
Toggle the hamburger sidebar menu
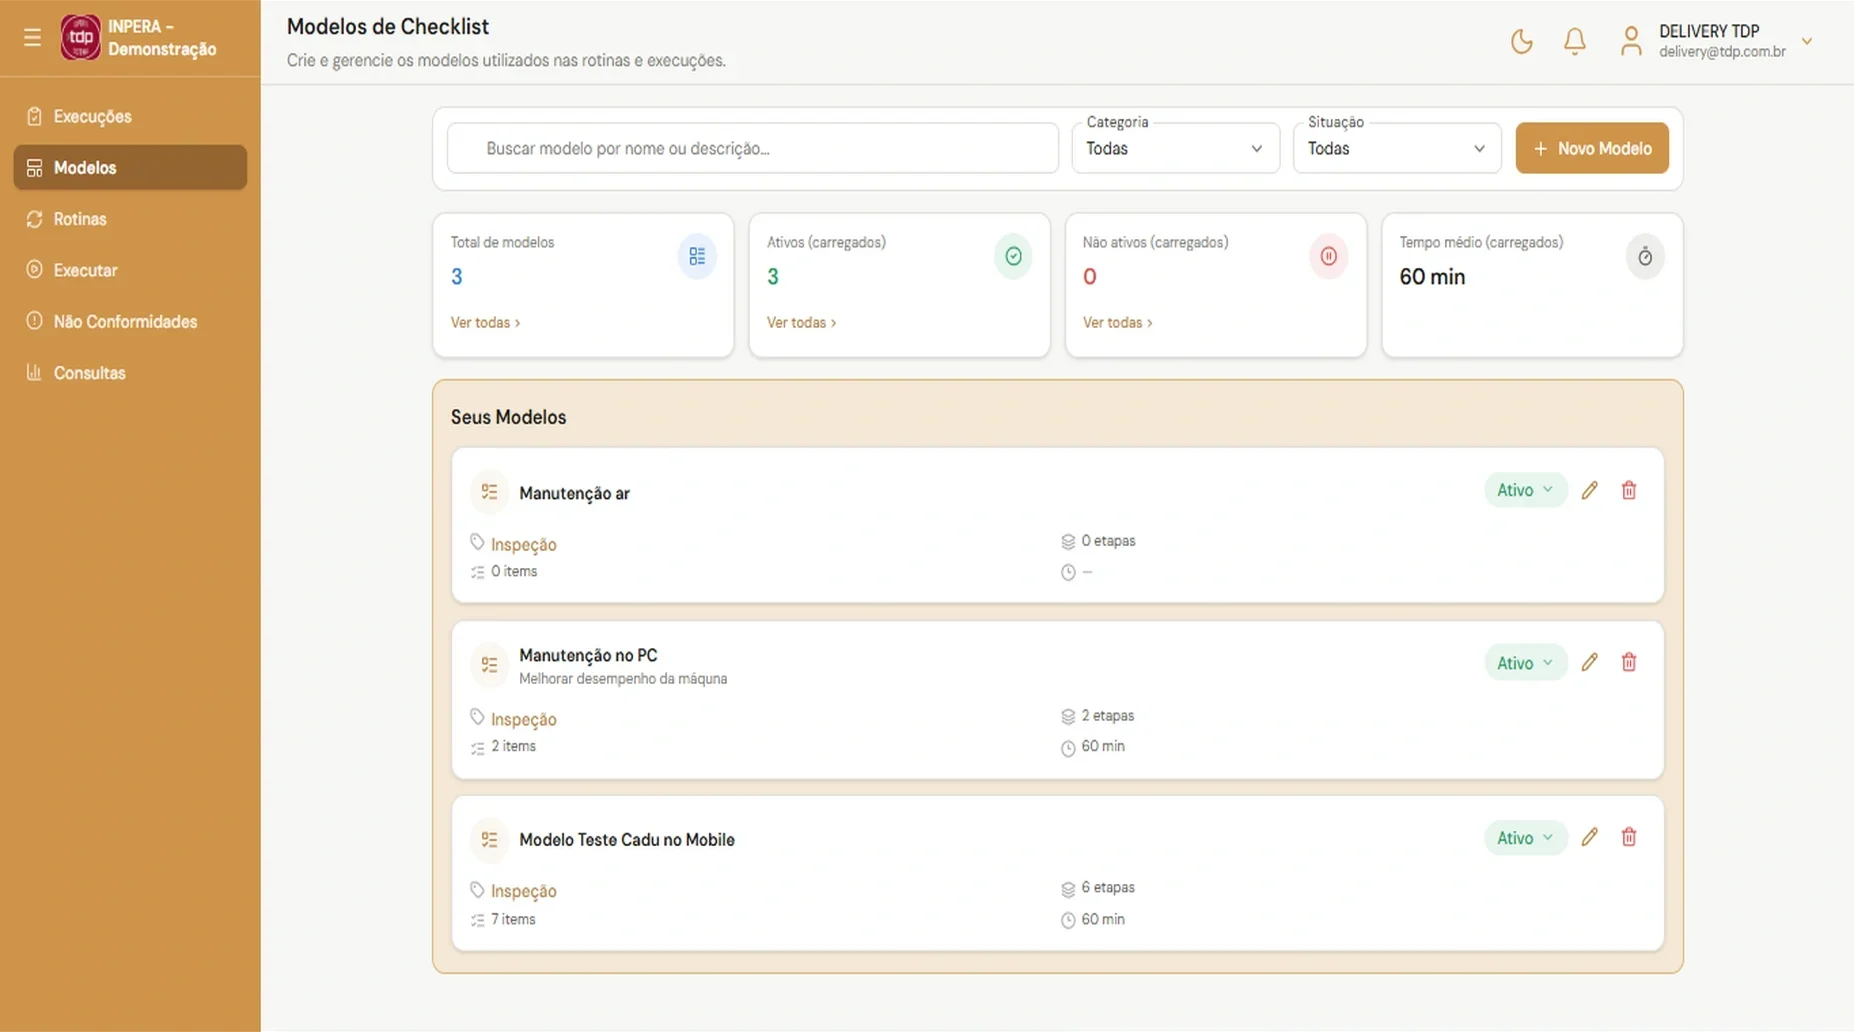[32, 38]
